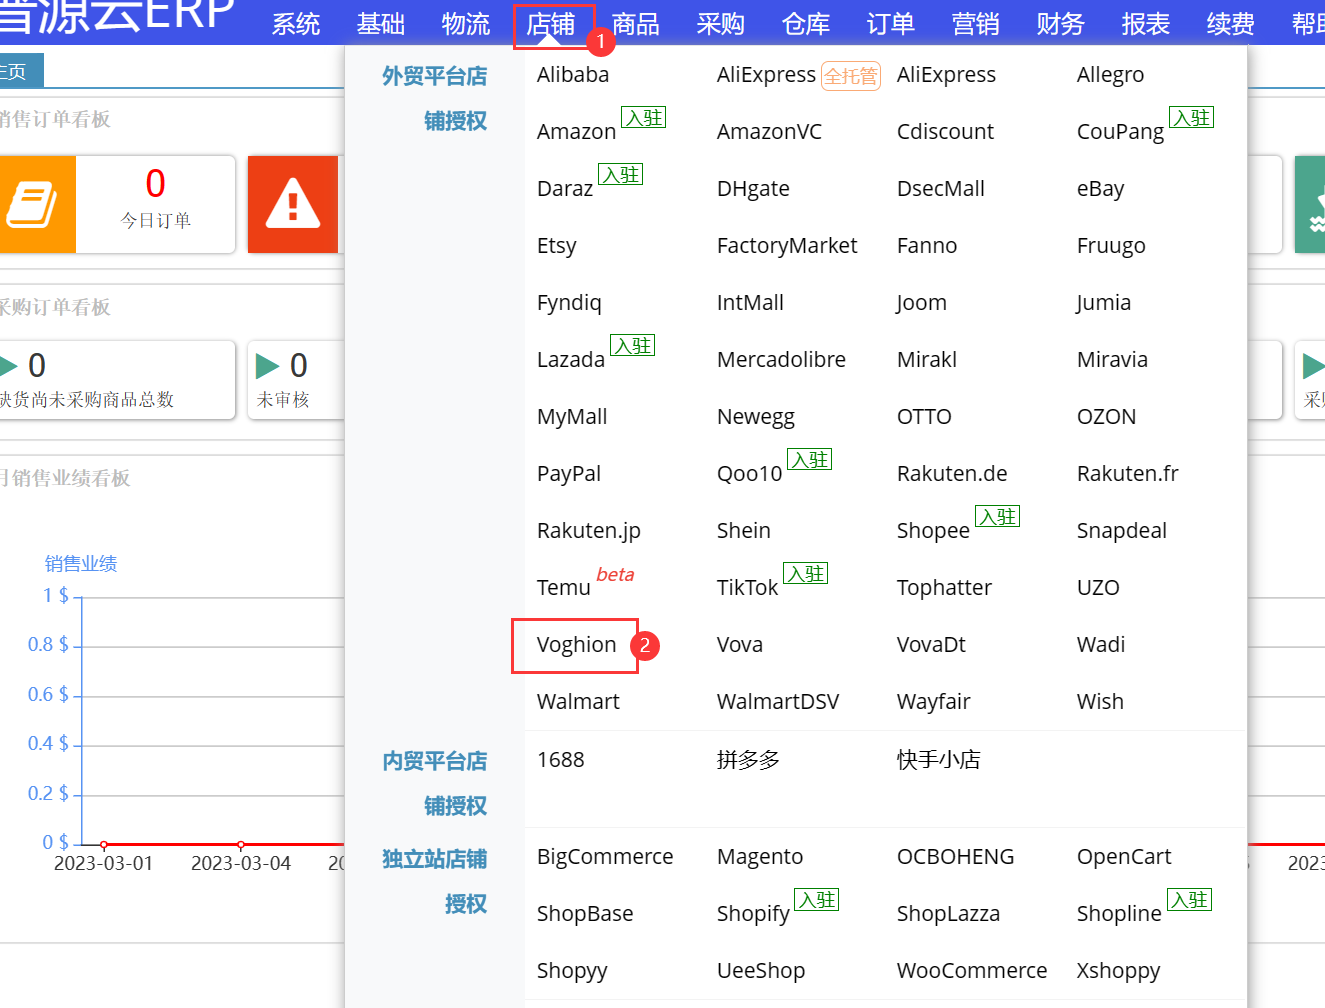Open 1688 domestic store authorization
Image resolution: width=1325 pixels, height=1008 pixels.
560,760
